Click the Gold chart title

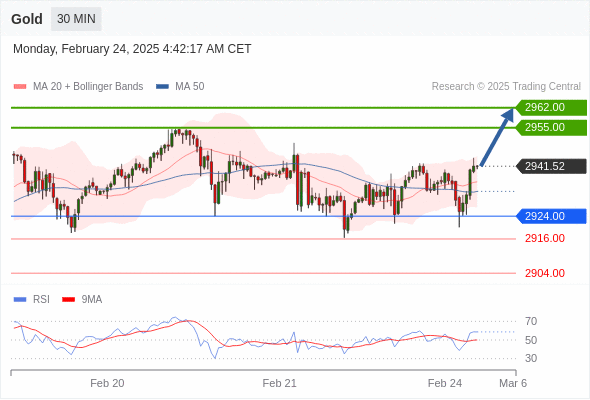click(x=27, y=19)
